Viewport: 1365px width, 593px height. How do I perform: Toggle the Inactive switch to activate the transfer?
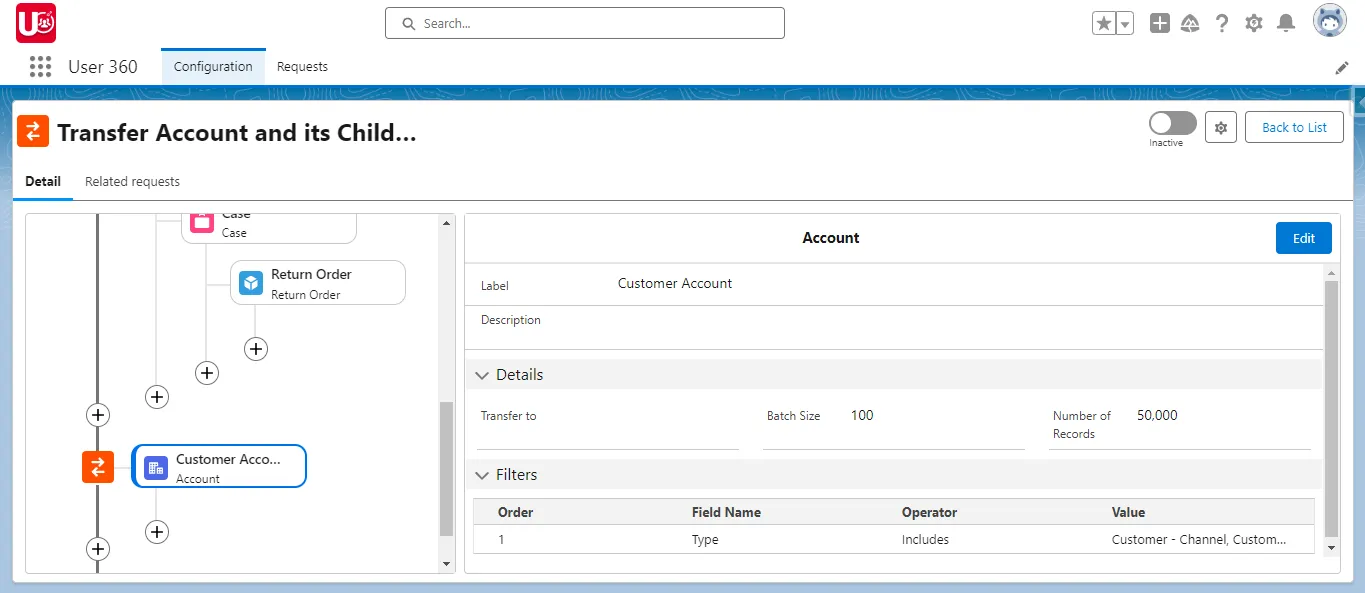pos(1171,123)
